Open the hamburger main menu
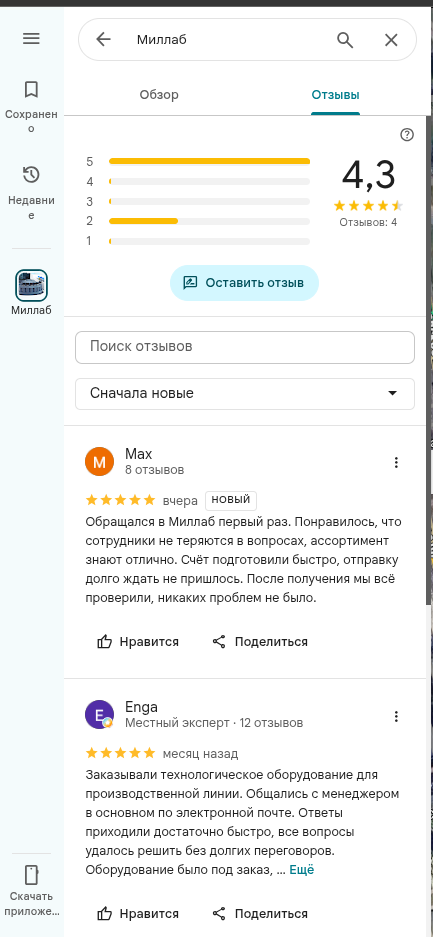The height and width of the screenshot is (937, 433). point(31,39)
